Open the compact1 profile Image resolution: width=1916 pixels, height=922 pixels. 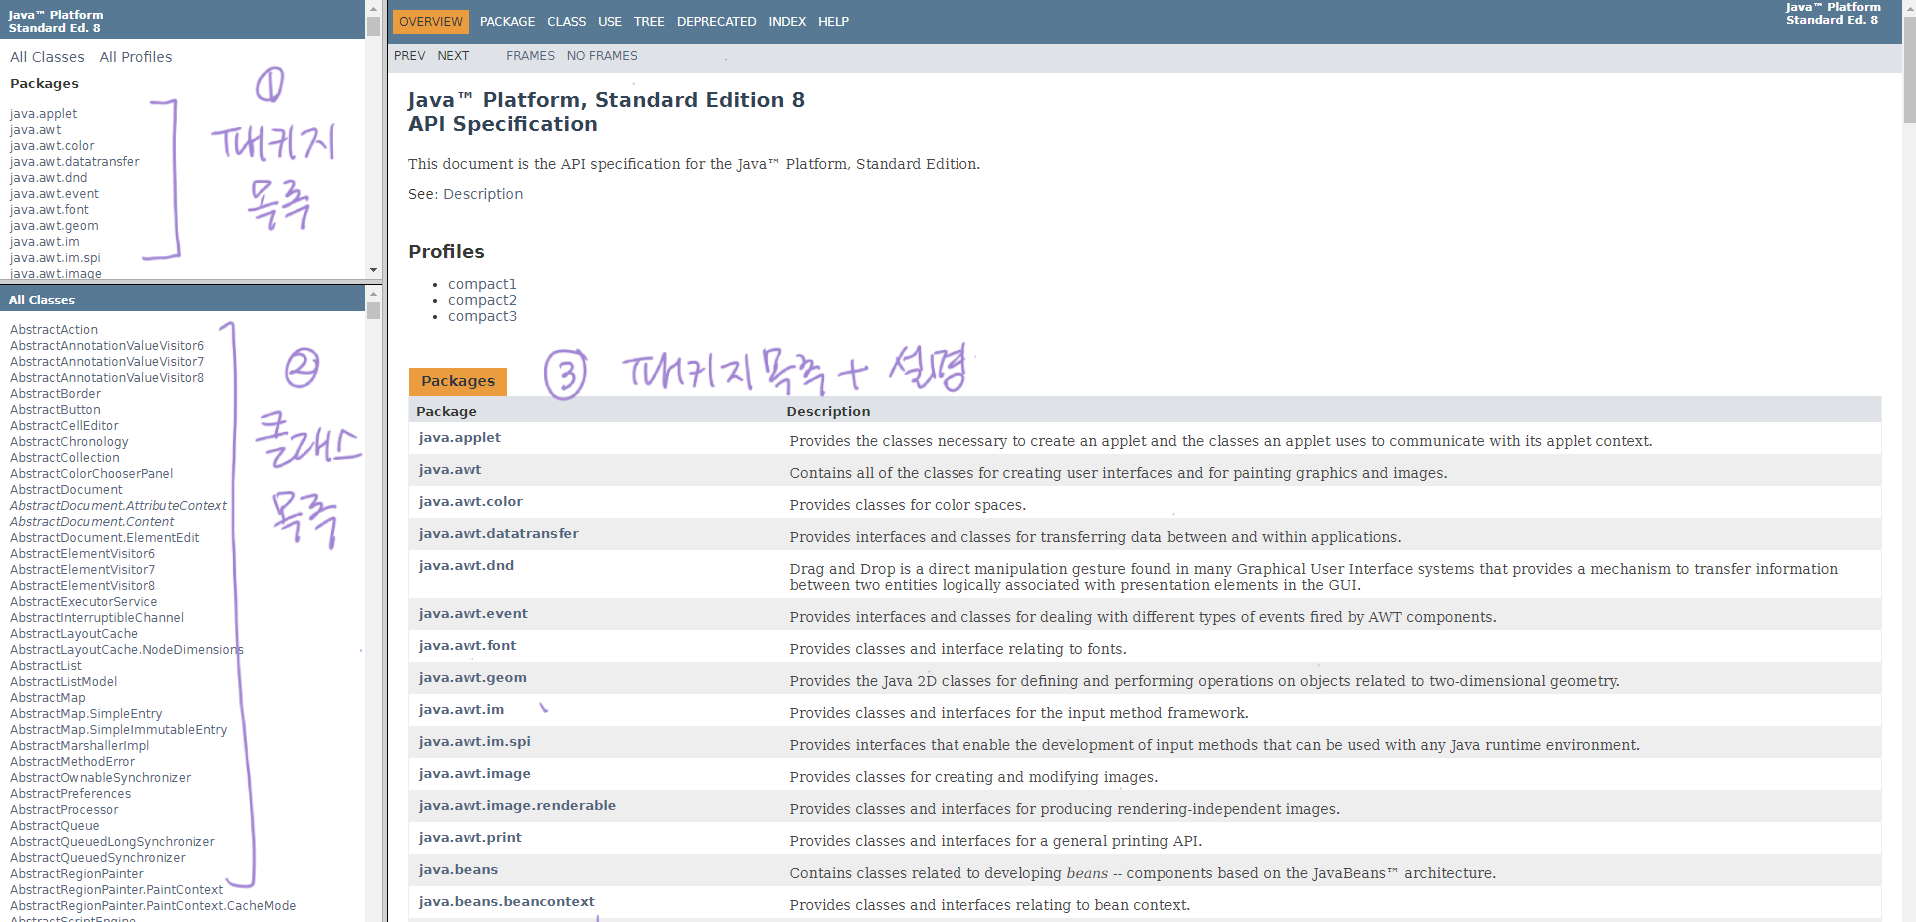(x=482, y=284)
